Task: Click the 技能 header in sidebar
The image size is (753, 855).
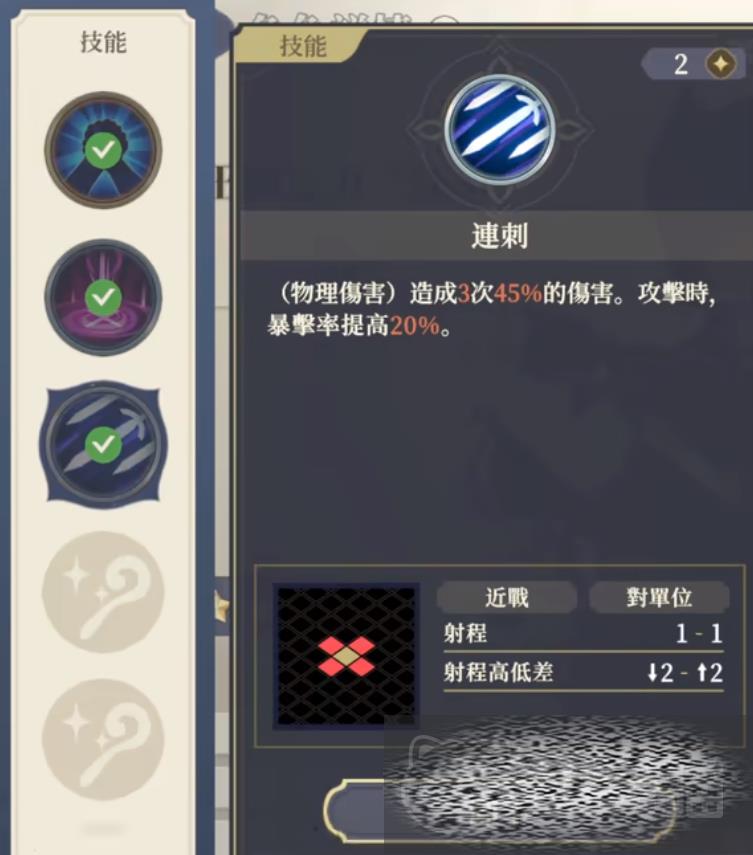Action: pos(103,43)
